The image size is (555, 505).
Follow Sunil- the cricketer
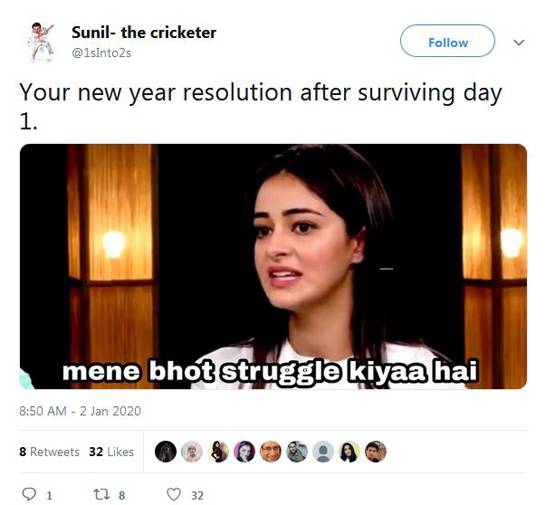click(447, 41)
